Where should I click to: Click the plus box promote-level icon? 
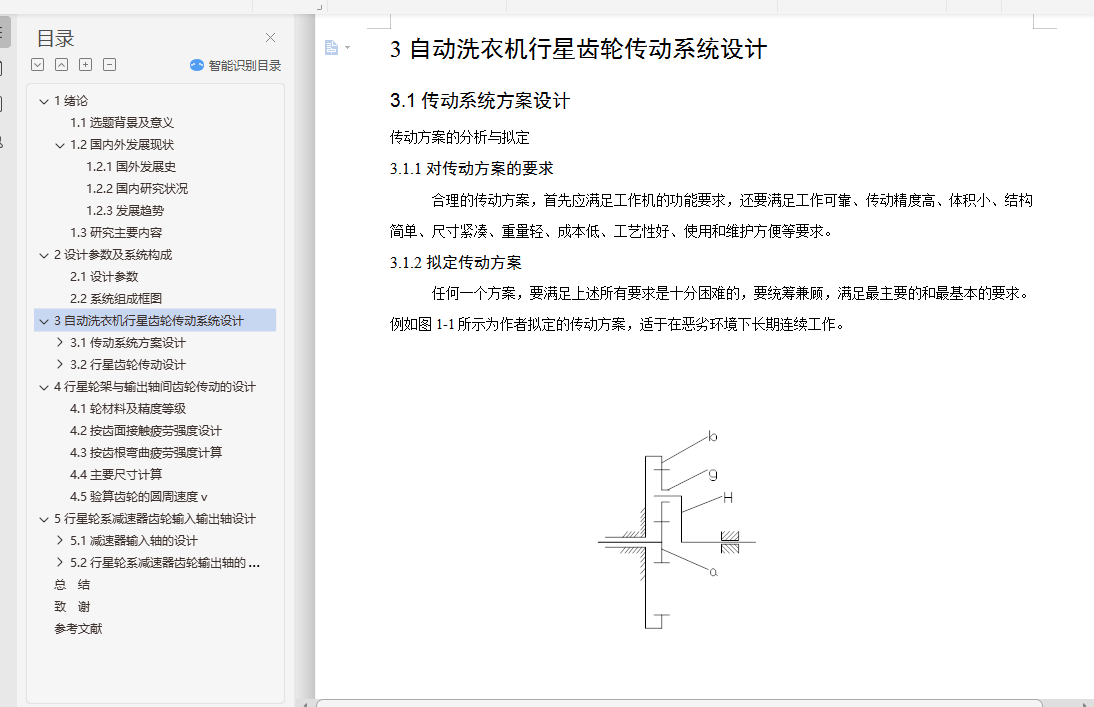[x=85, y=65]
